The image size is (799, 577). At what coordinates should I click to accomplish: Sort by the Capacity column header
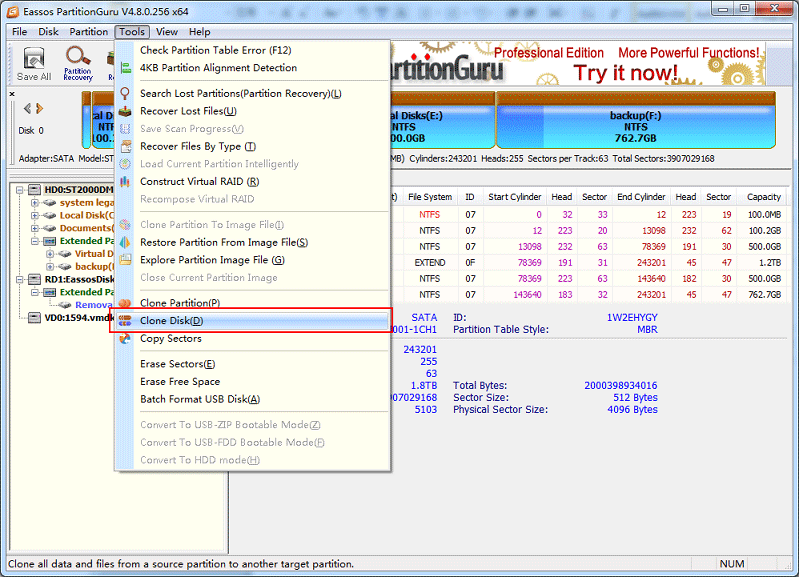tap(763, 197)
